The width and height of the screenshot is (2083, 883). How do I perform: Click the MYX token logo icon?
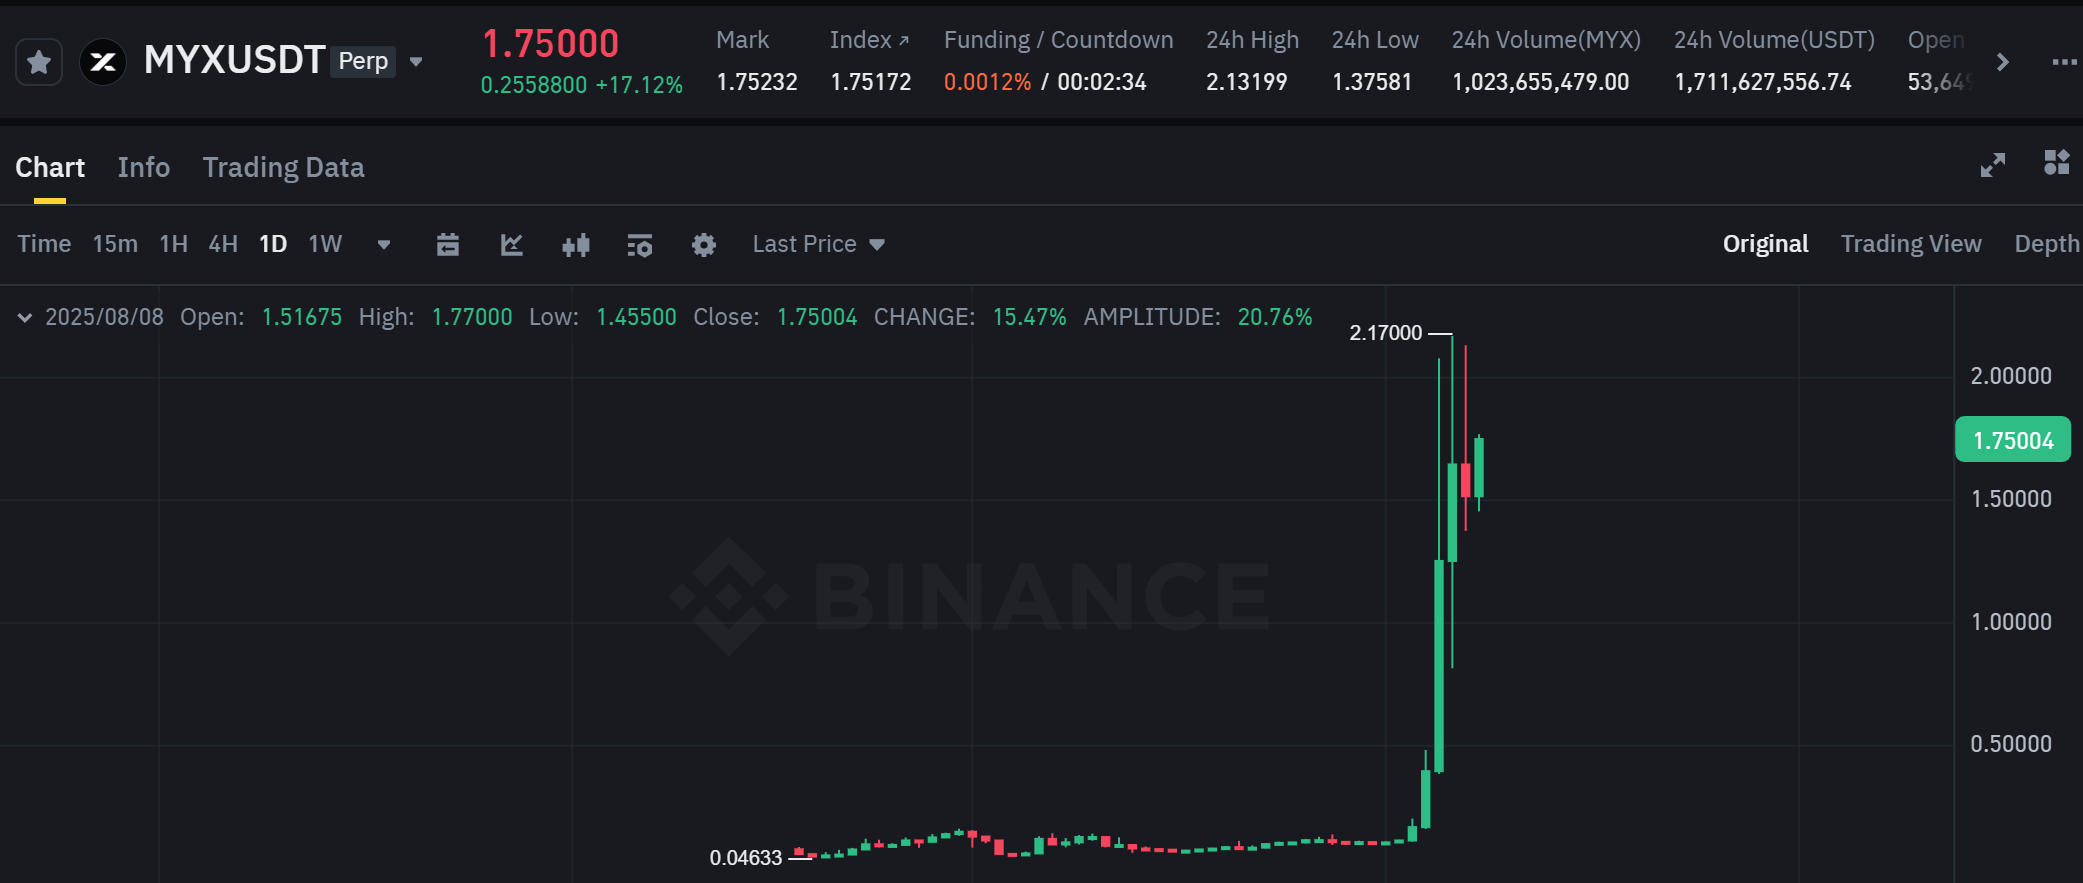pyautogui.click(x=103, y=62)
